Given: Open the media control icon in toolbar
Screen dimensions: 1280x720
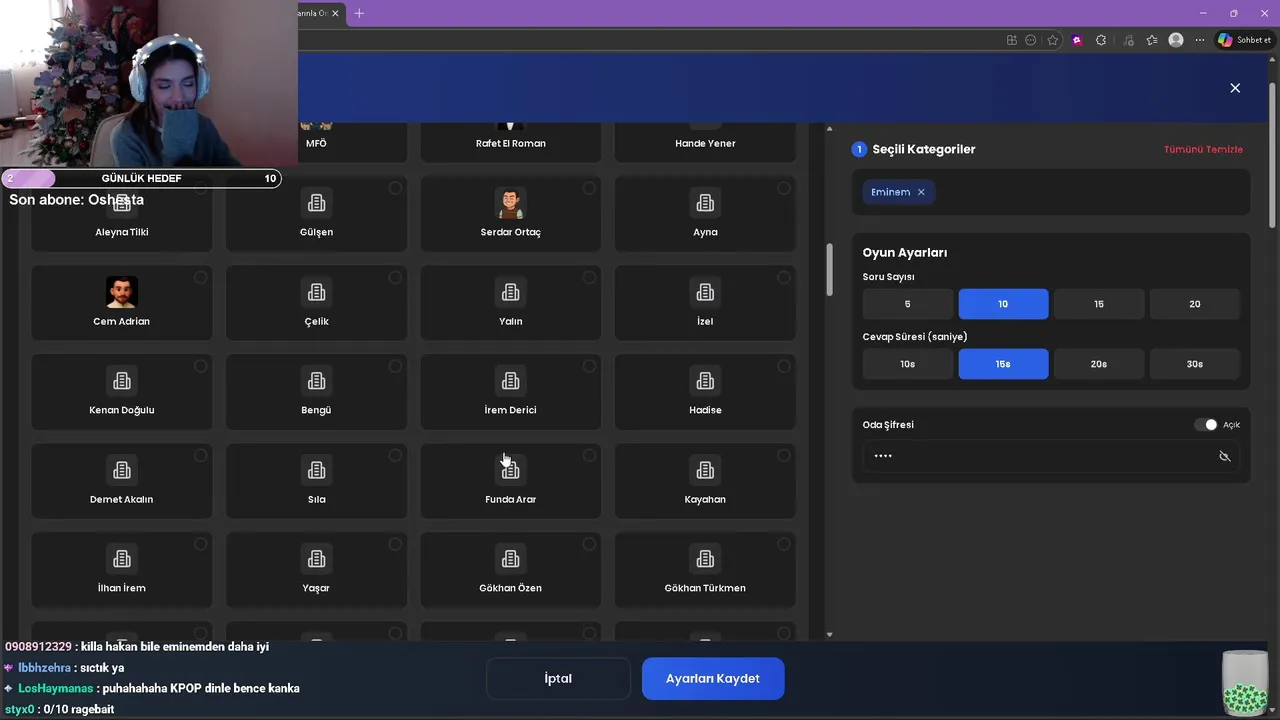Looking at the screenshot, I should pyautogui.click(x=1129, y=40).
